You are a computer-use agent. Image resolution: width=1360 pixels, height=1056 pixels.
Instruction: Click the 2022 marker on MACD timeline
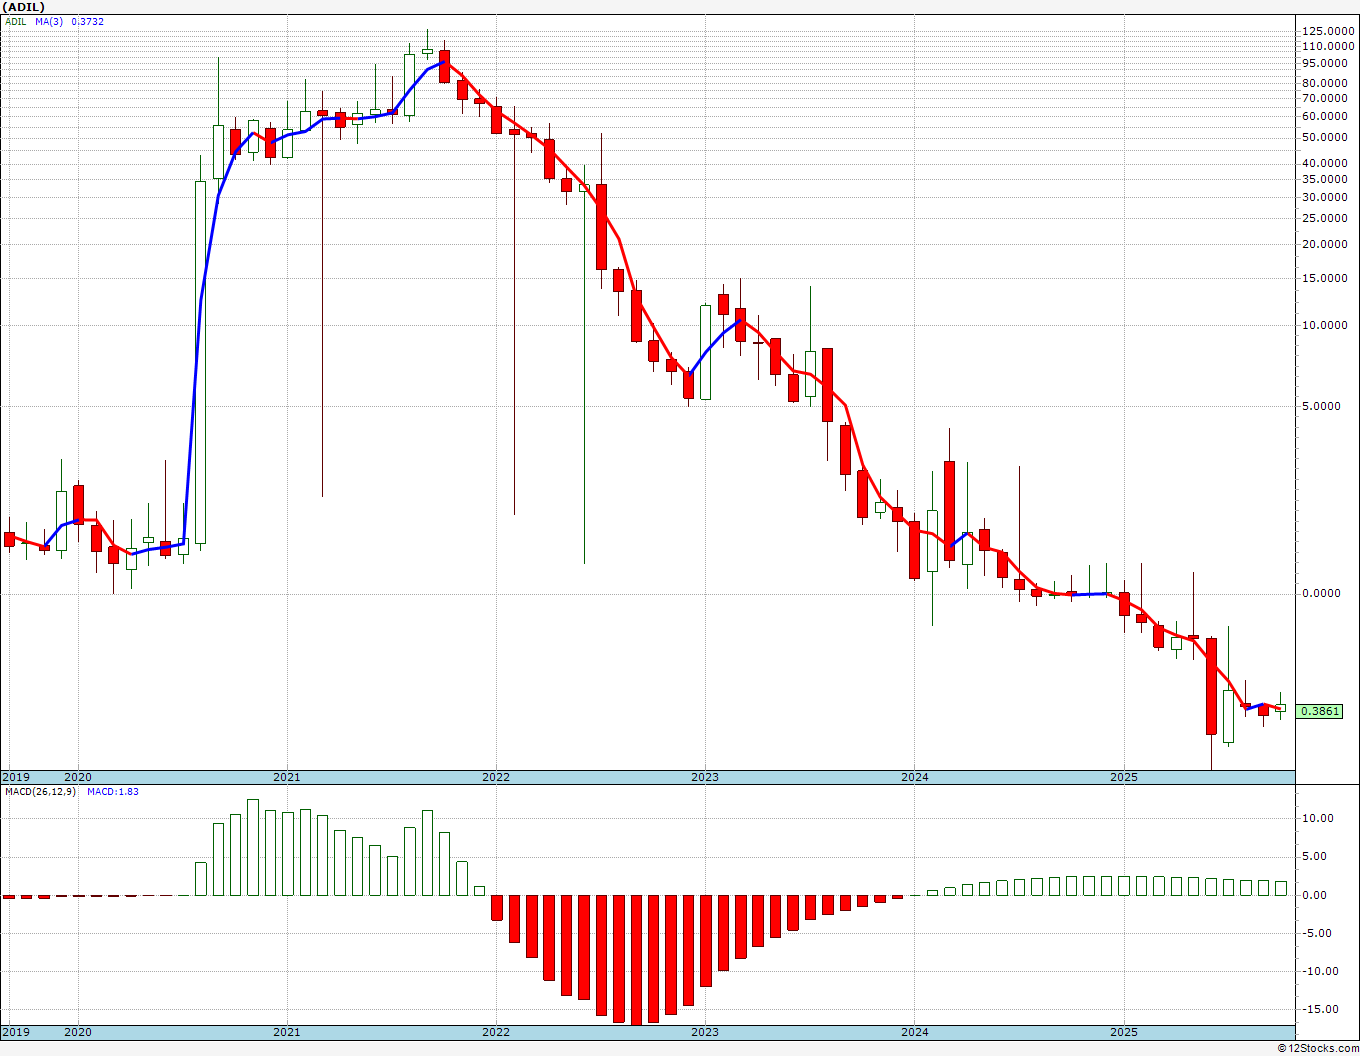(495, 1032)
